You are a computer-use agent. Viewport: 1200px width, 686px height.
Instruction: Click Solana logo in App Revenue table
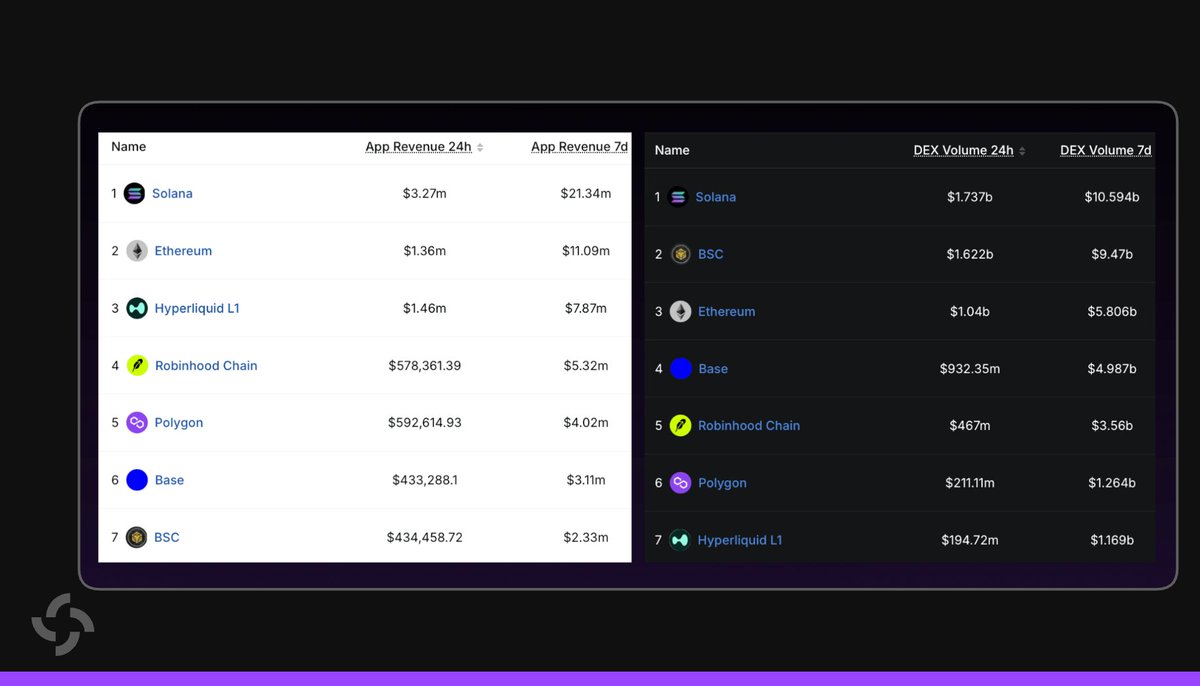click(134, 193)
